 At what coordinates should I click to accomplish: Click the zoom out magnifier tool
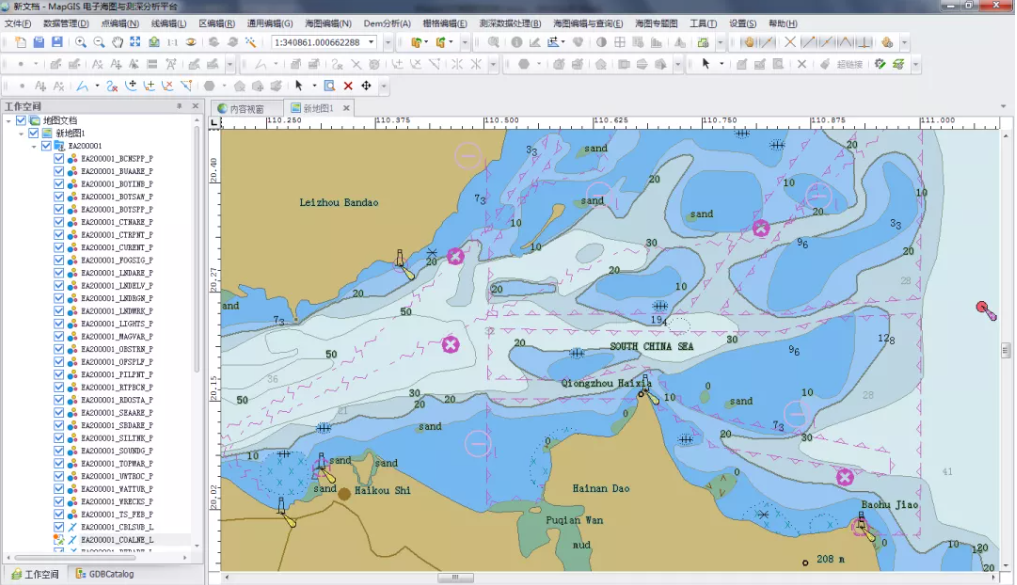point(99,42)
